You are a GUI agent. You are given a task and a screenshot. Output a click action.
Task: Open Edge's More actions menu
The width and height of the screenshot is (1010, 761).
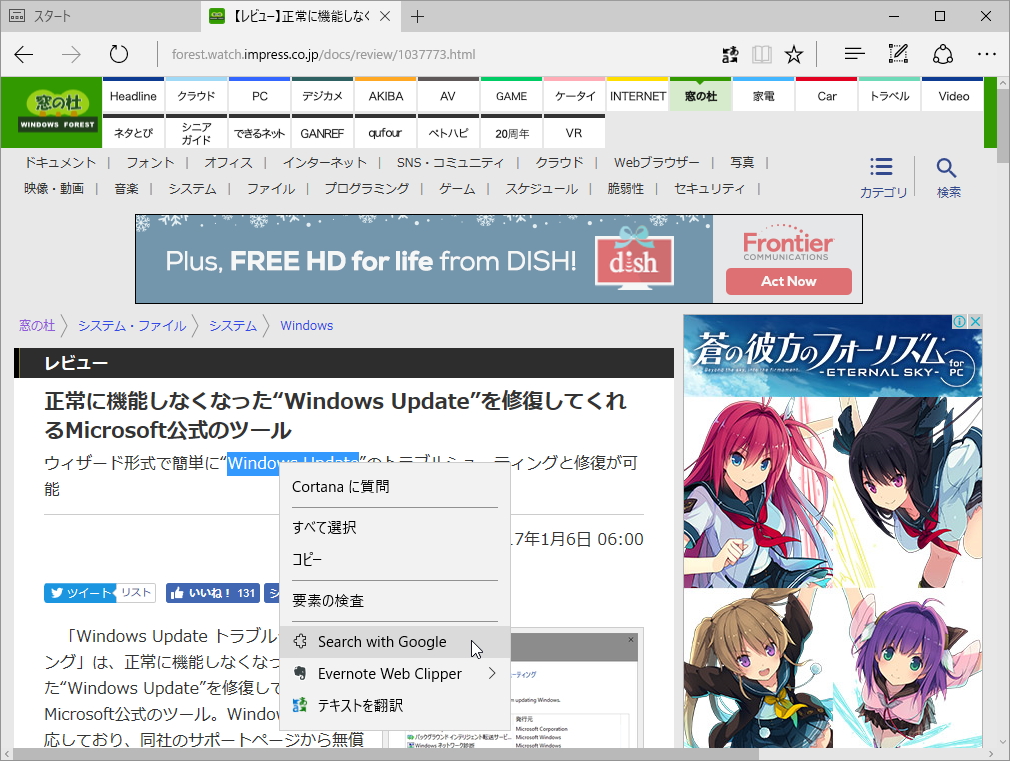point(987,54)
